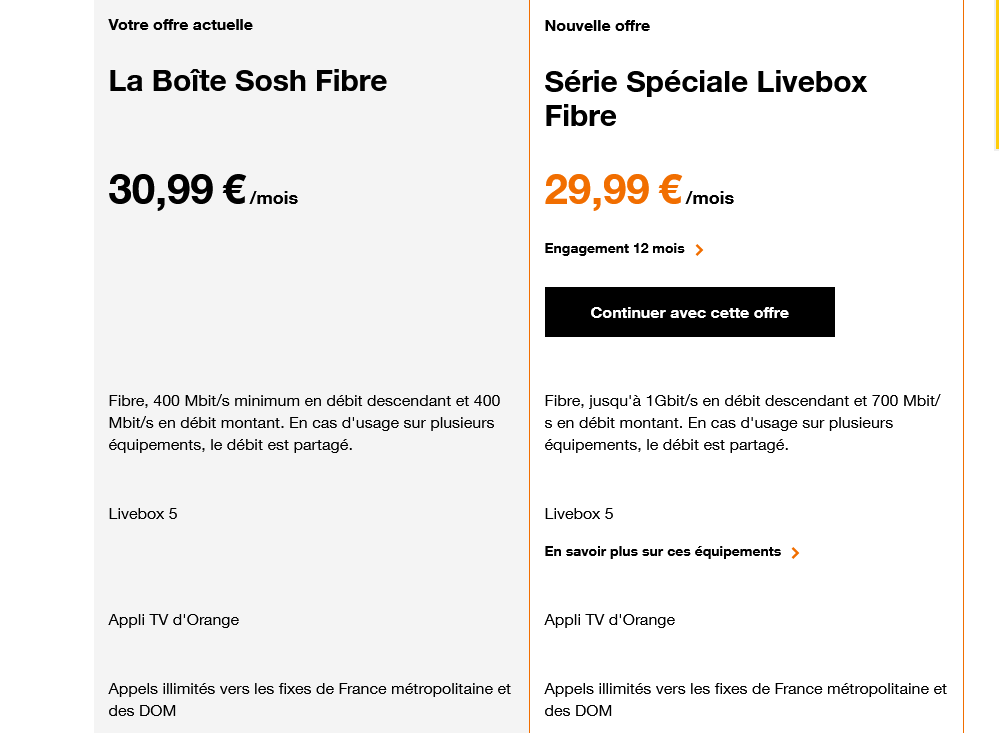
Task: Click the orange chevron beside Engagement 12 mois
Action: pos(699,250)
